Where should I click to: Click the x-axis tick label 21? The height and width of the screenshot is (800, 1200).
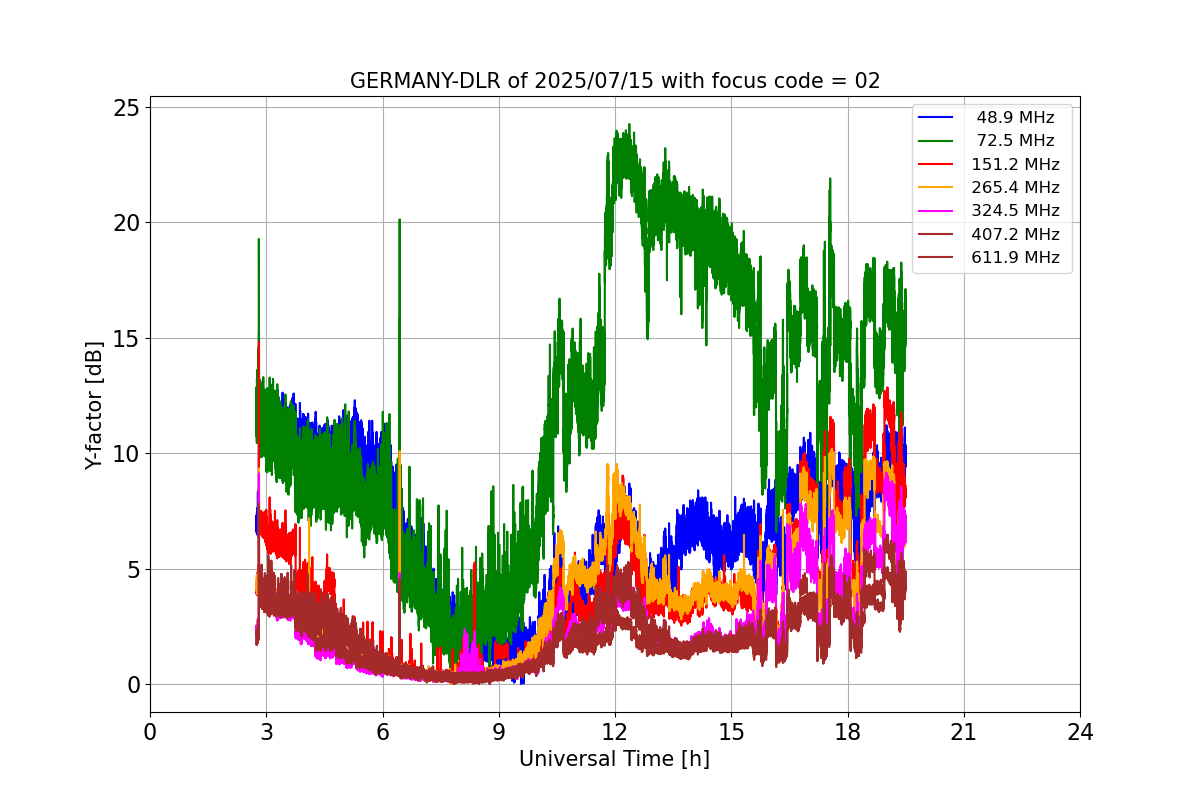[963, 732]
